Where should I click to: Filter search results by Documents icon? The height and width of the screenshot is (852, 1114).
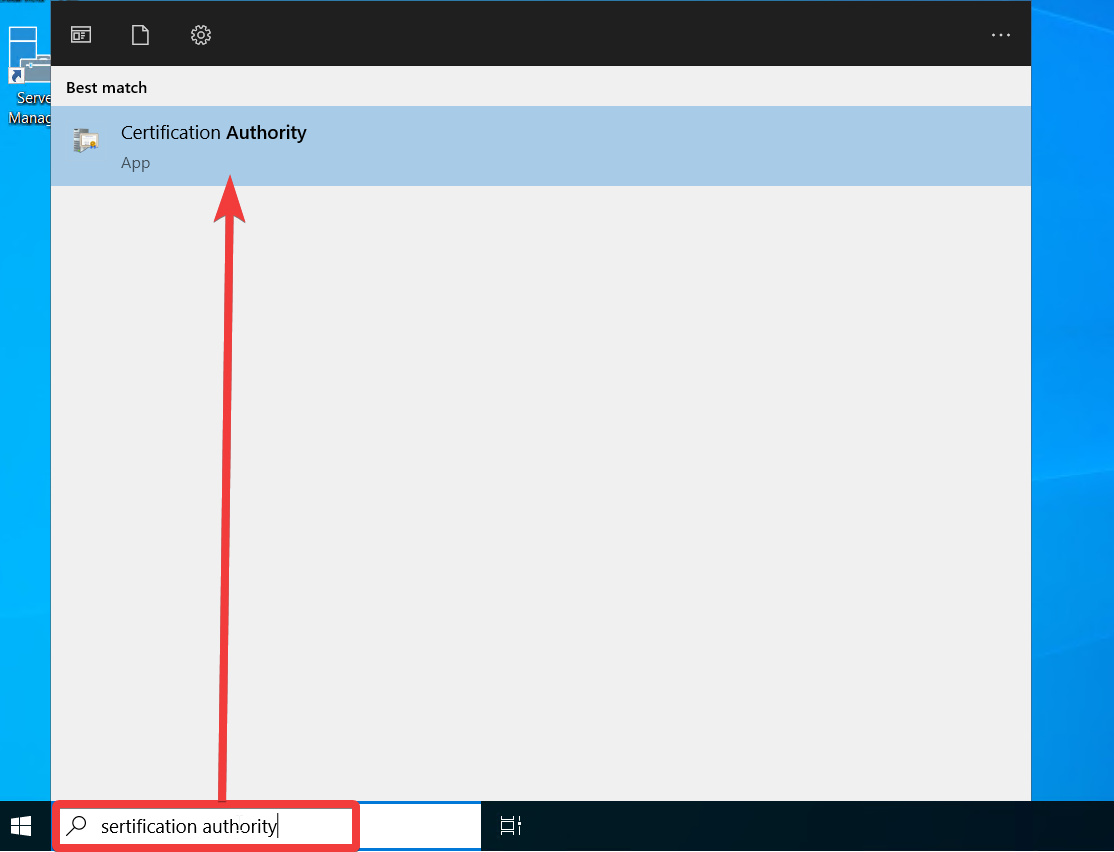click(141, 34)
